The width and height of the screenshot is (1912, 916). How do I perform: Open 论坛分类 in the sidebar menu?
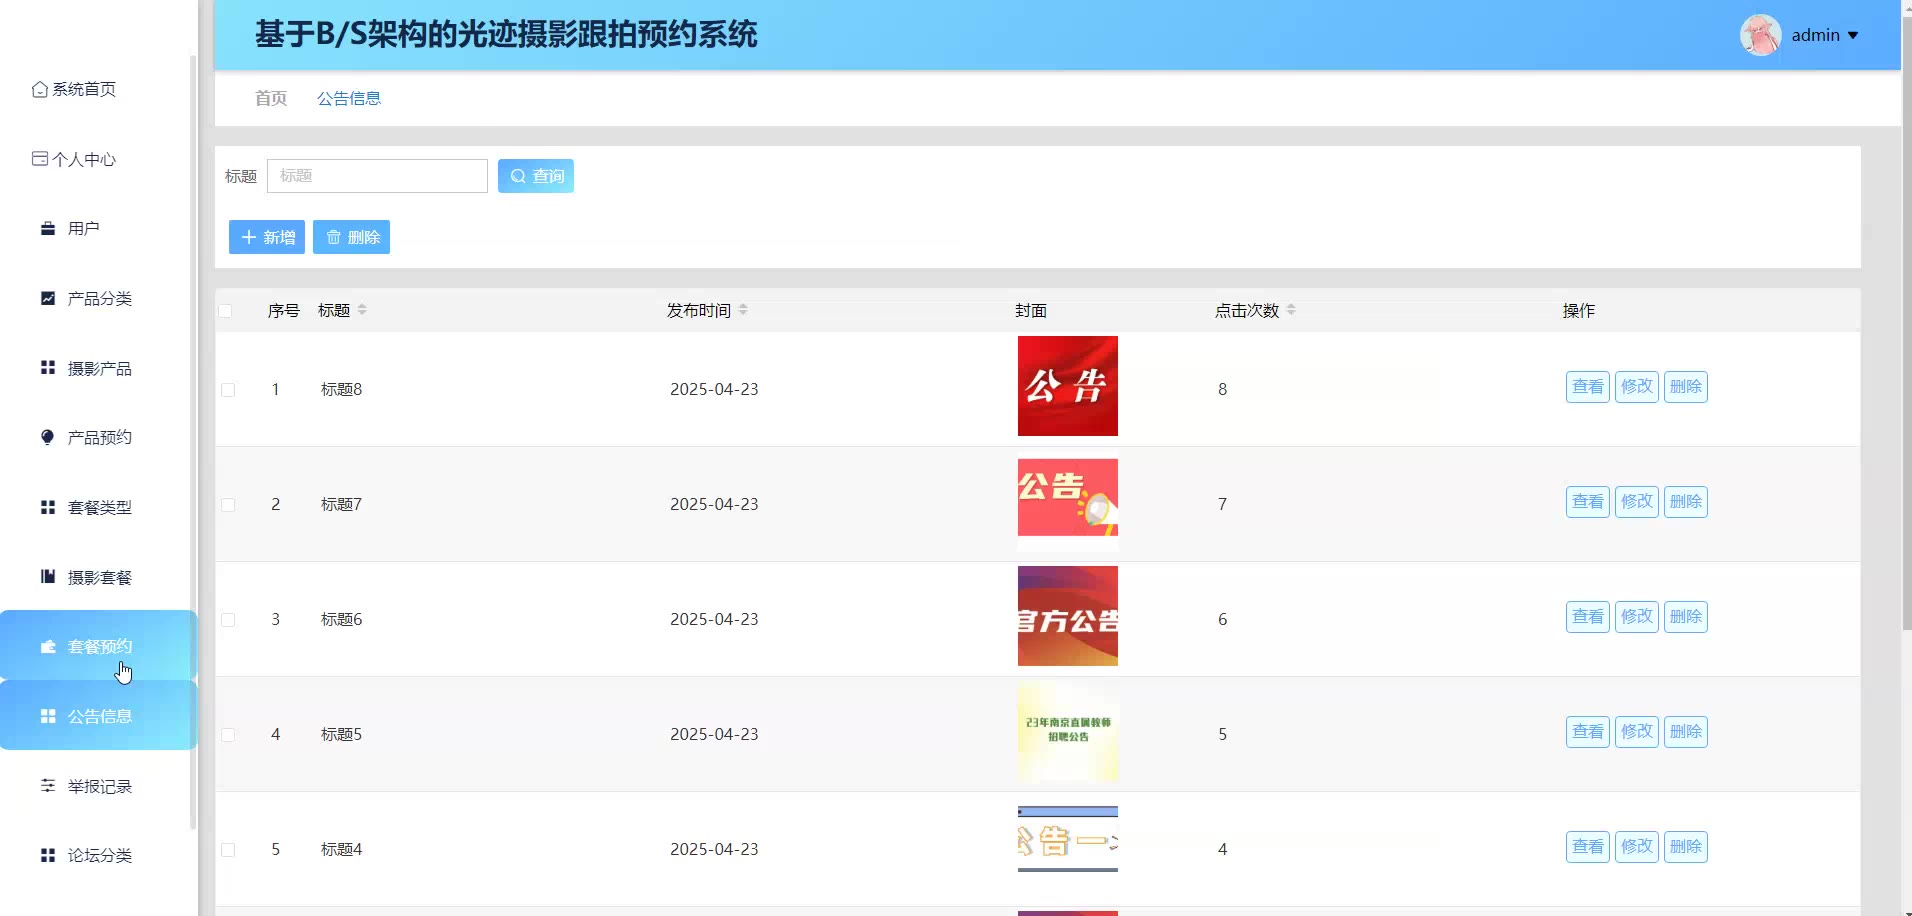[x=99, y=855]
